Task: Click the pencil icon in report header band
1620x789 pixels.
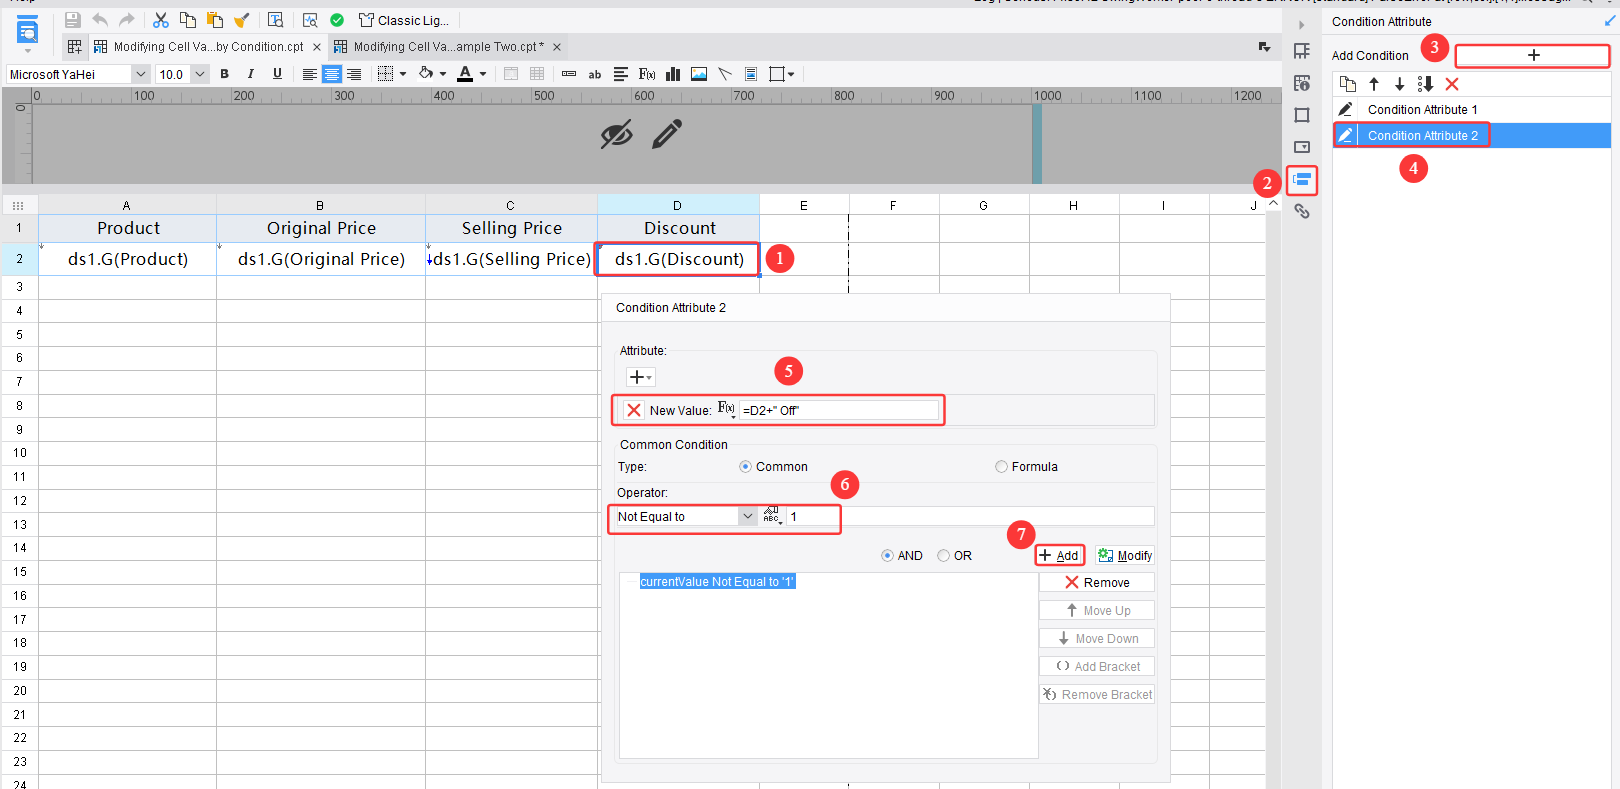Action: 667,134
